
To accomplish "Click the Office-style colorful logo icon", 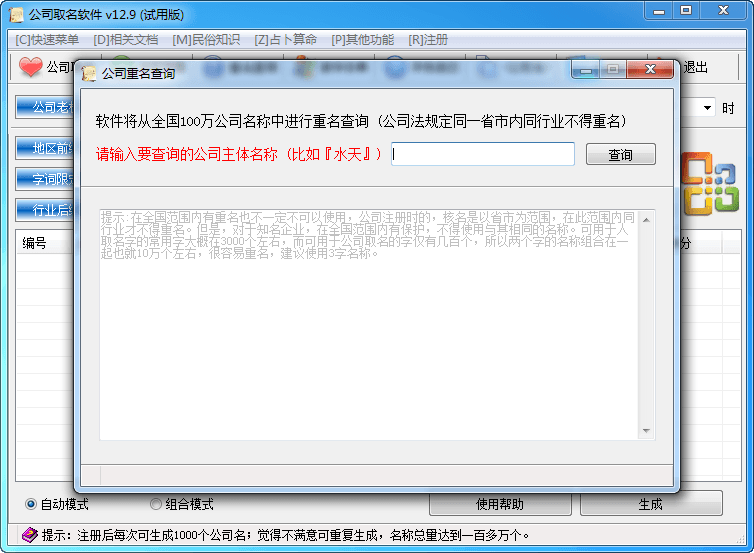I will (708, 182).
